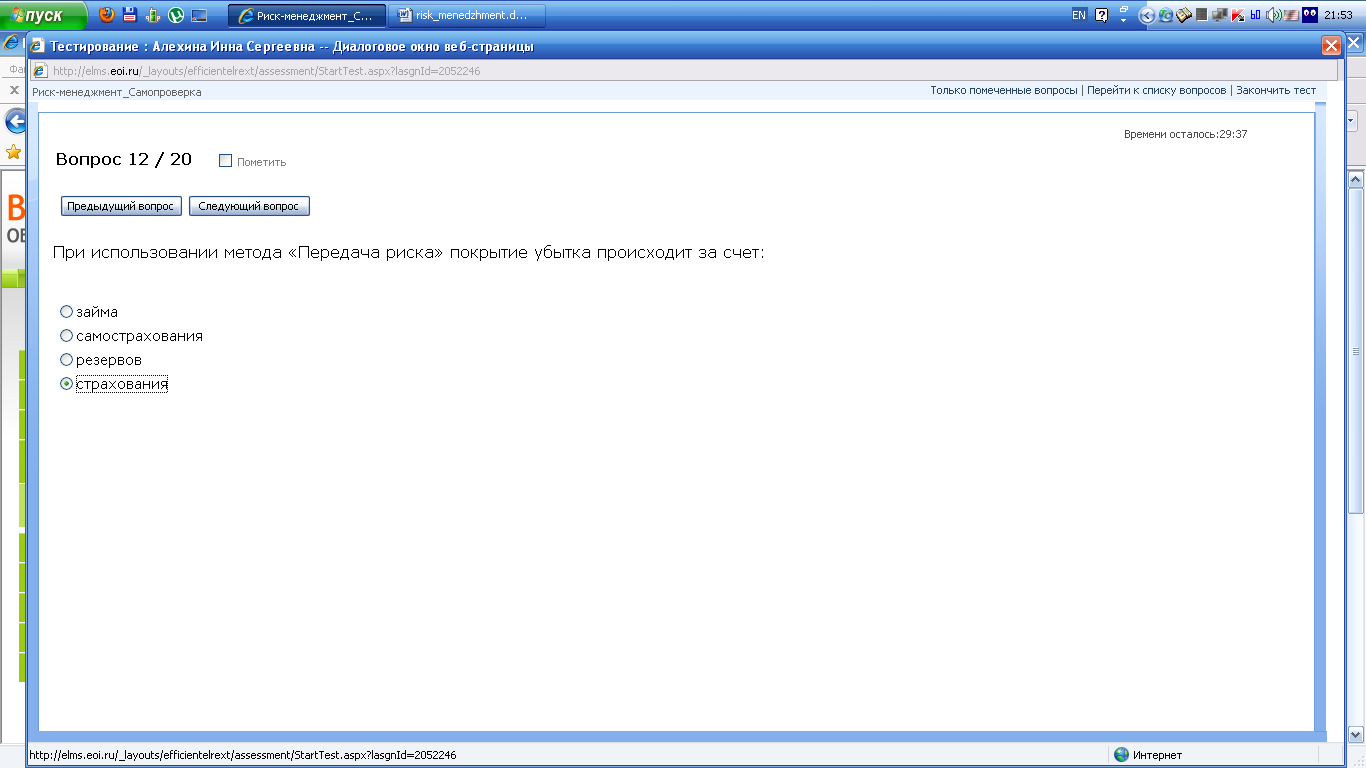Click background browser scrollbar down arrow
The image size is (1366, 768).
(x=1356, y=733)
